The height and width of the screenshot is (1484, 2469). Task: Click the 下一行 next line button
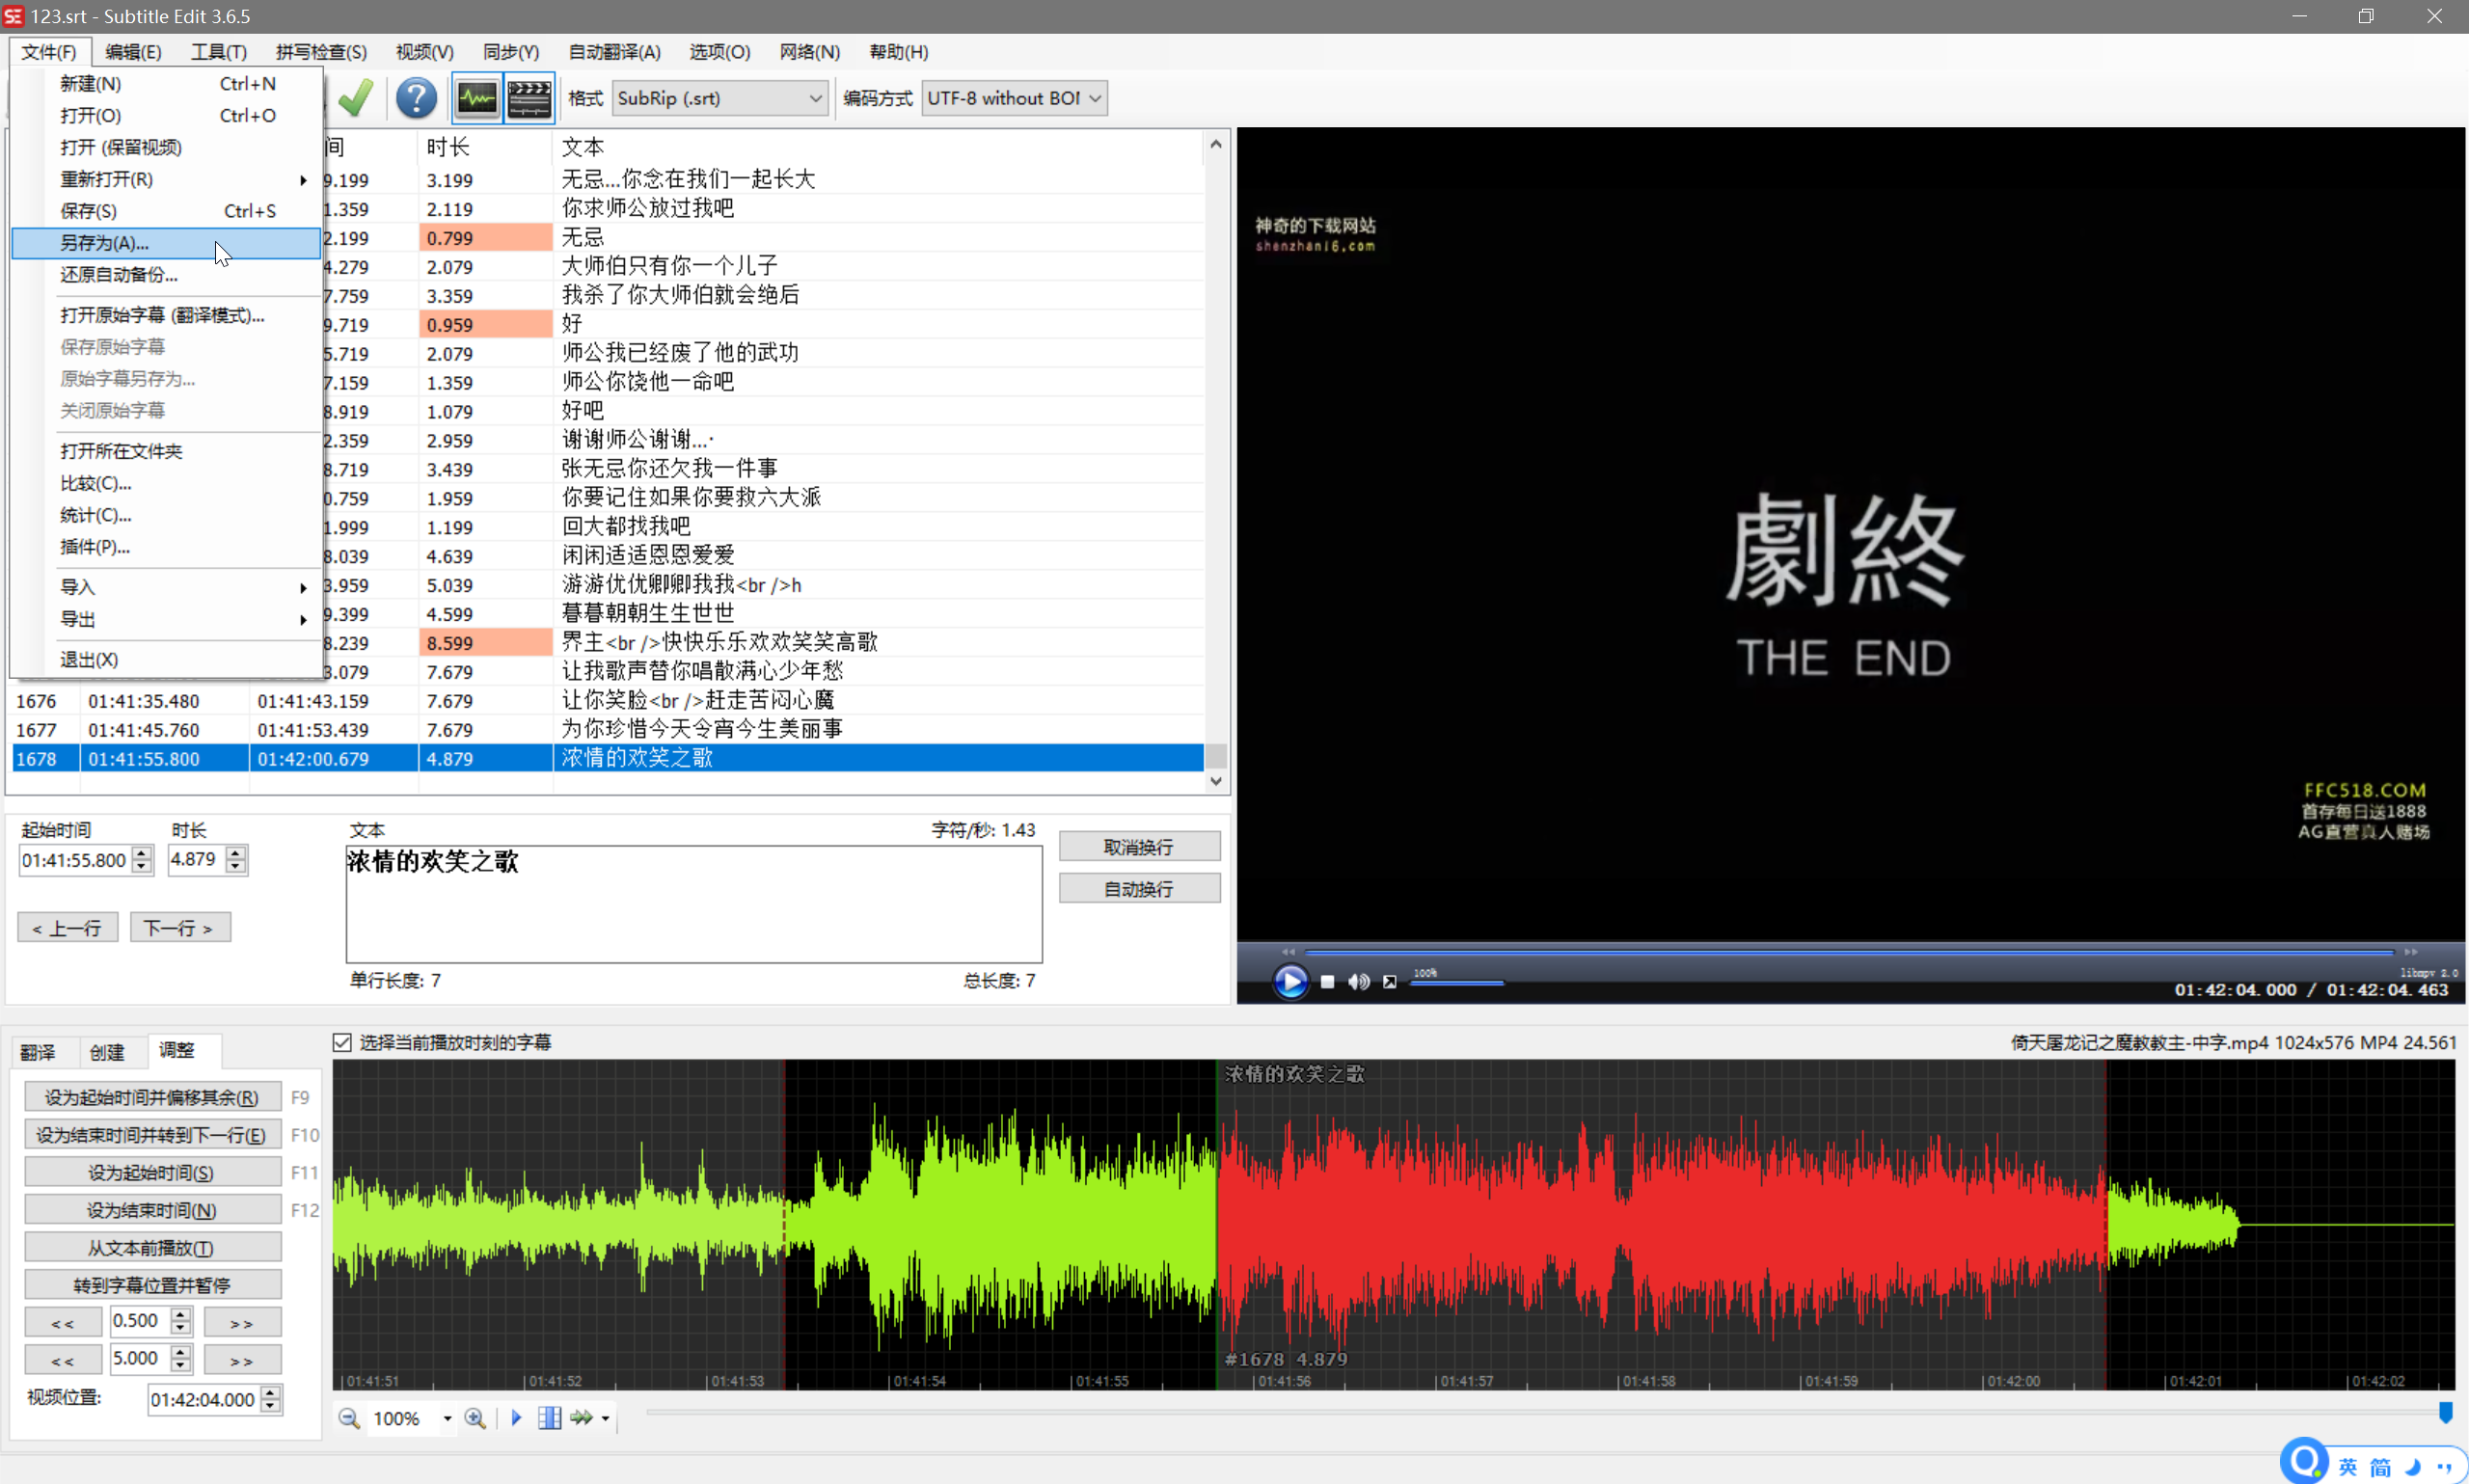180,928
